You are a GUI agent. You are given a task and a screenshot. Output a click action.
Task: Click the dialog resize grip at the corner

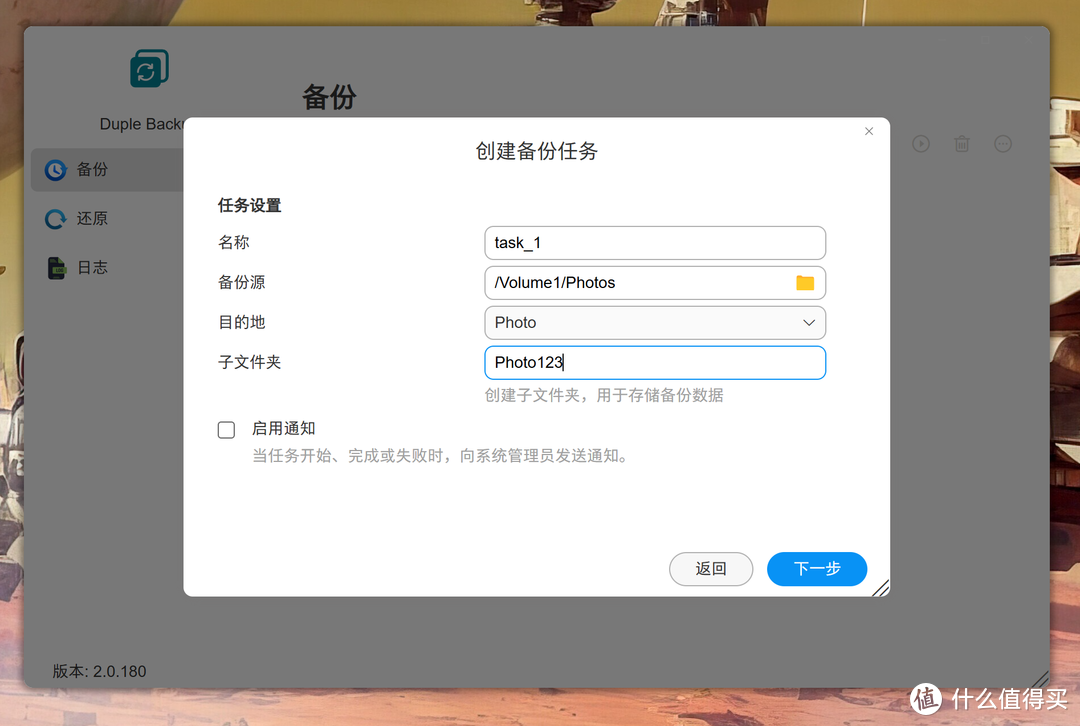coord(881,588)
